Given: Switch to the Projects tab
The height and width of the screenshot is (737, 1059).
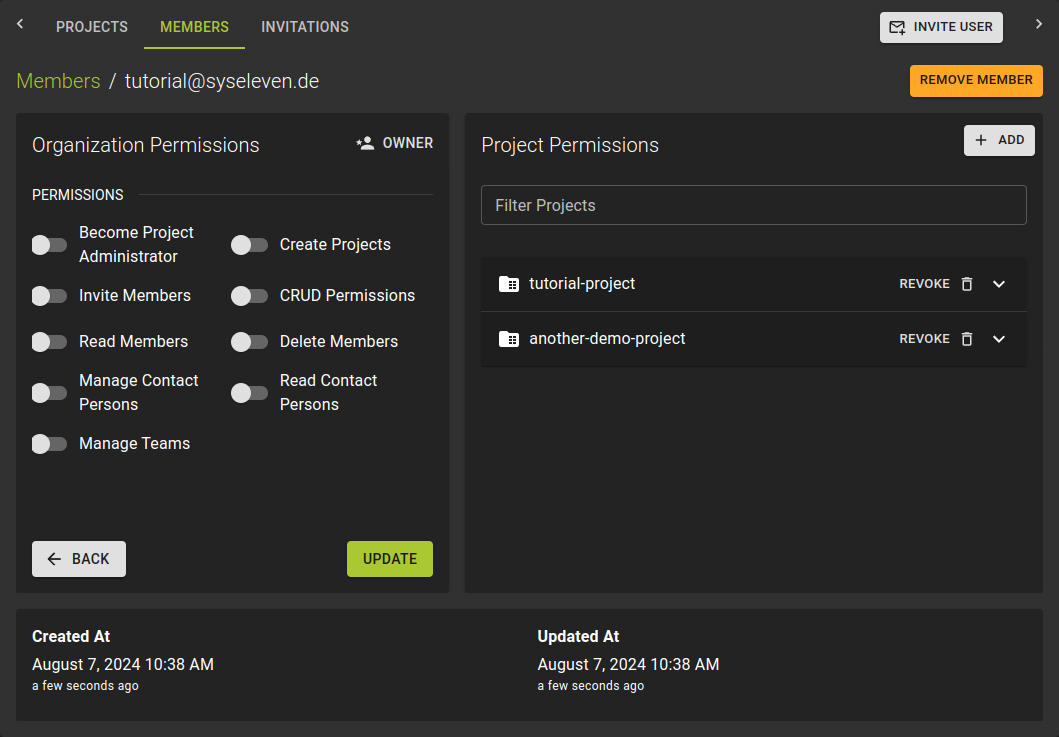Looking at the screenshot, I should click(91, 27).
